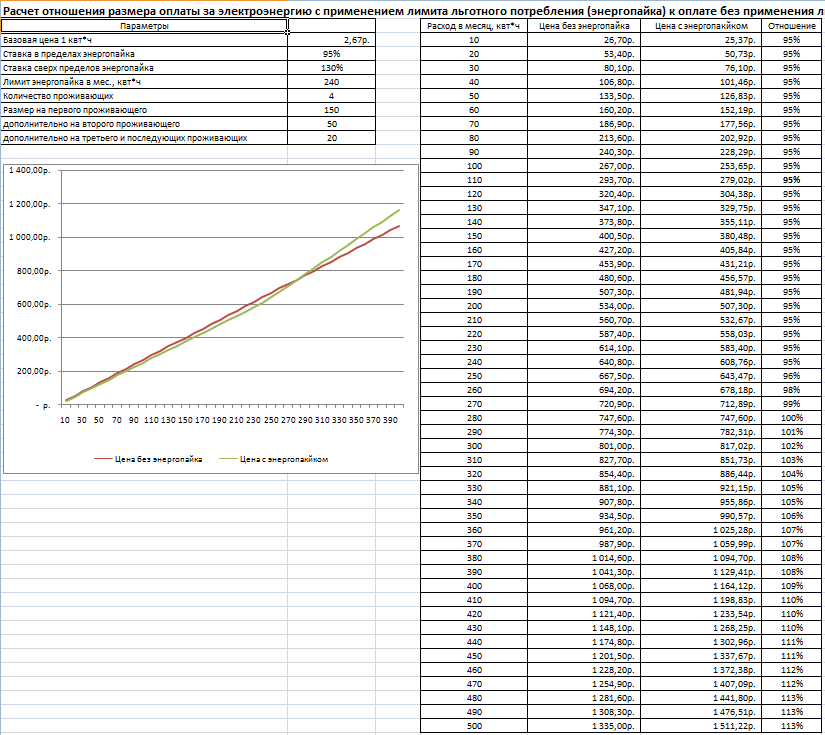
Task: Click the chart axis label "800,00р."
Action: (x=33, y=271)
